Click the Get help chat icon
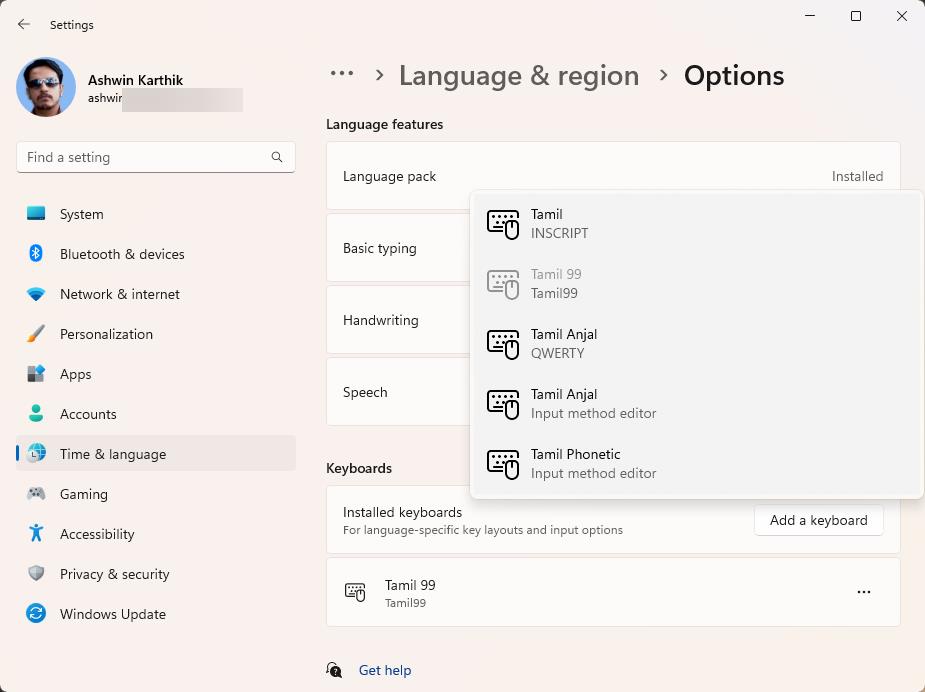Viewport: 925px width, 692px height. click(334, 670)
